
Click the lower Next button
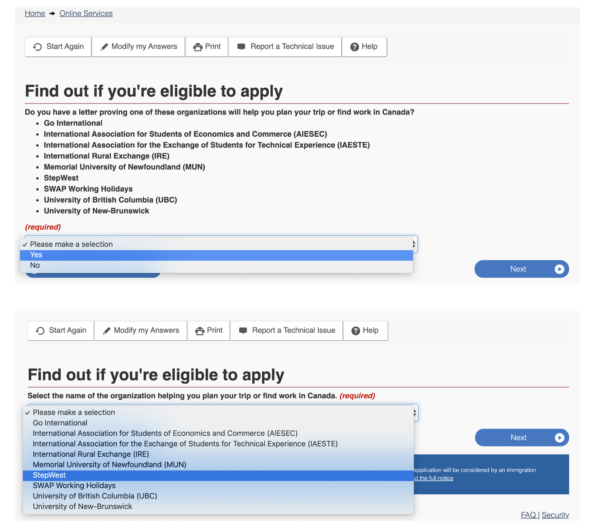tap(522, 438)
